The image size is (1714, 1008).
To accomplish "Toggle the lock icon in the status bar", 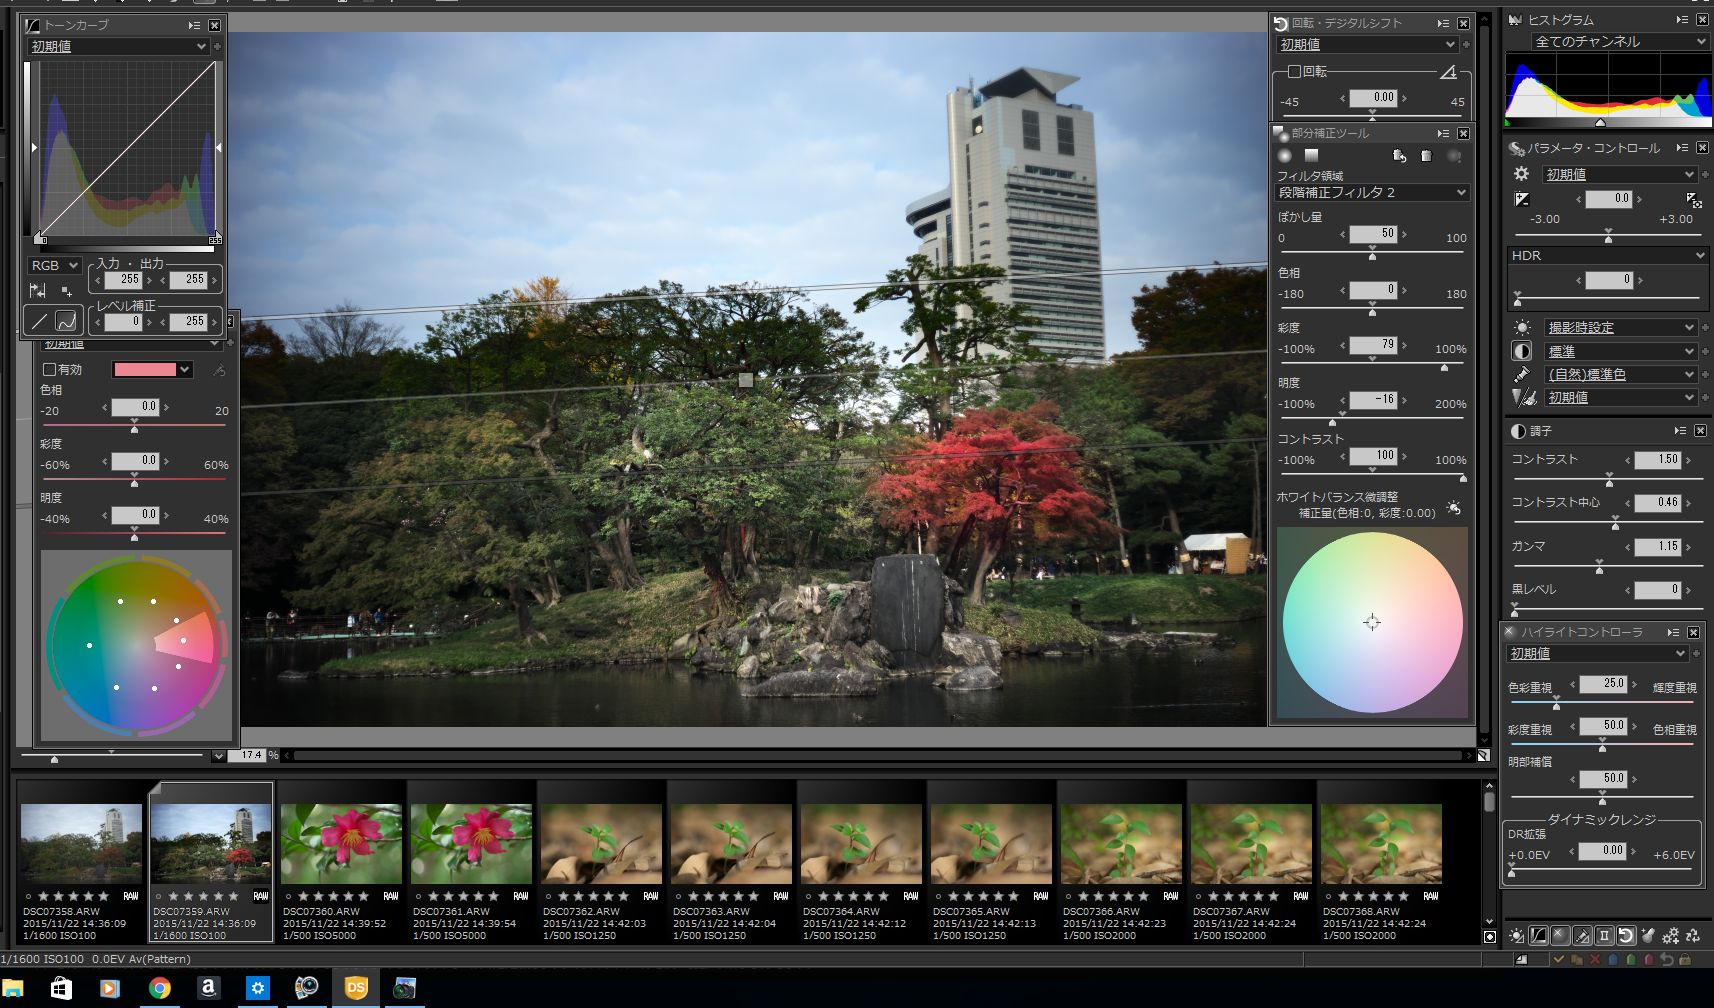I will point(1685,959).
